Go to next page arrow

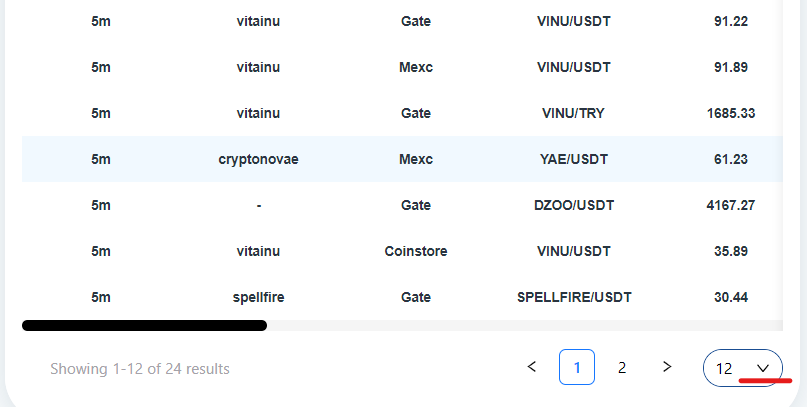667,367
